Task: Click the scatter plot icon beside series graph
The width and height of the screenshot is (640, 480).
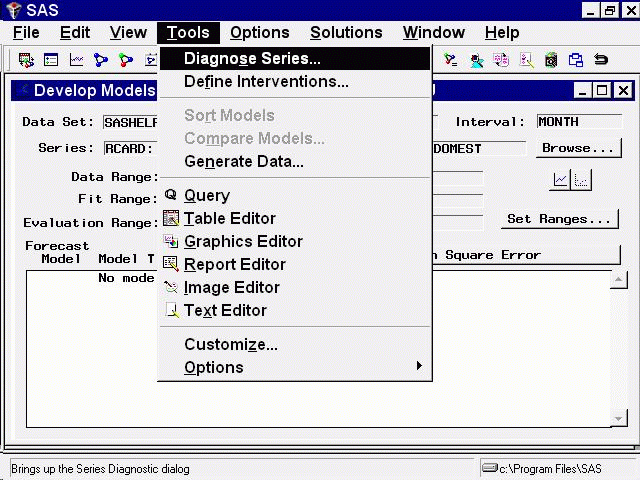Action: (x=581, y=180)
